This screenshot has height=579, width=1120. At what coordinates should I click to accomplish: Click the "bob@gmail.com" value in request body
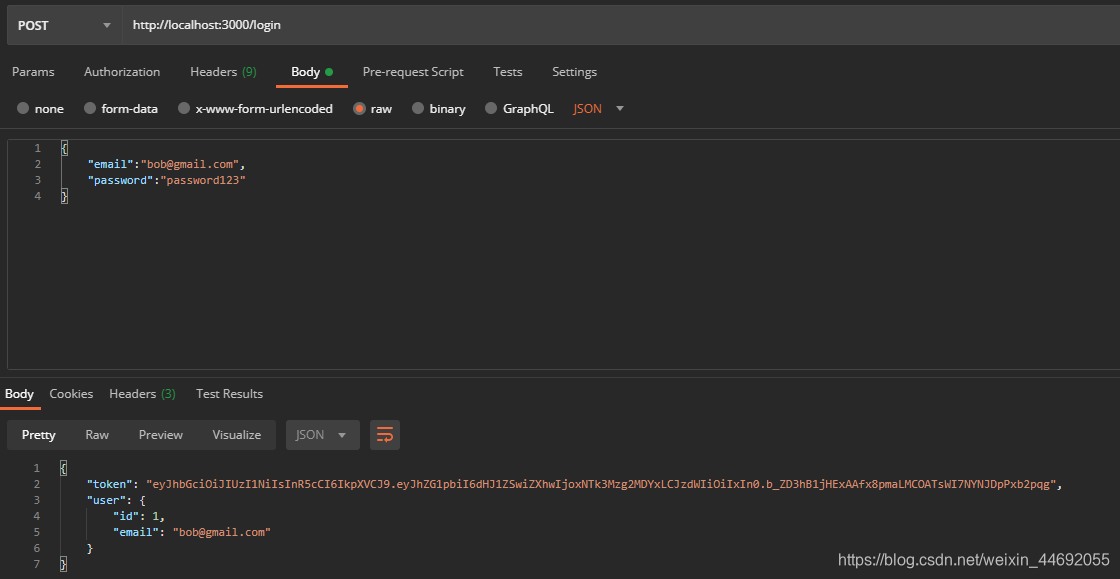click(189, 164)
